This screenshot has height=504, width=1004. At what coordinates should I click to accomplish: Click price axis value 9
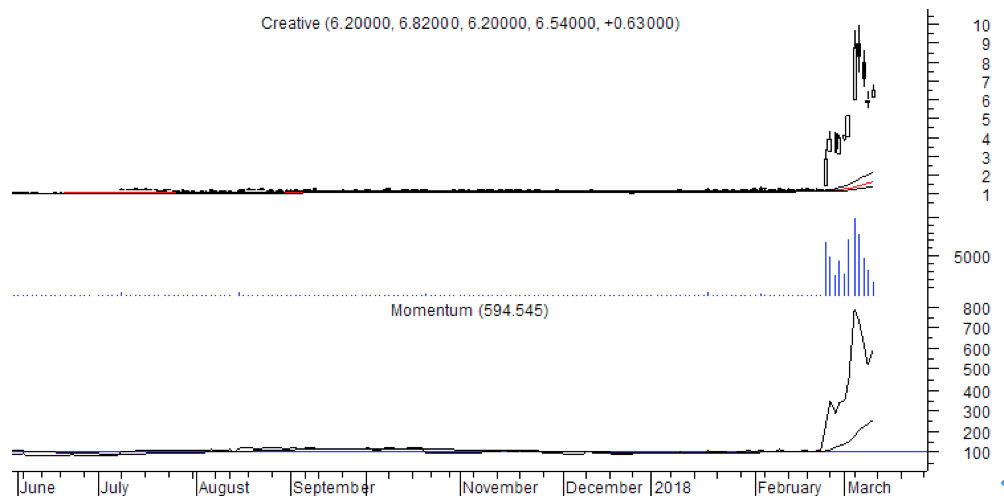pyautogui.click(x=987, y=44)
